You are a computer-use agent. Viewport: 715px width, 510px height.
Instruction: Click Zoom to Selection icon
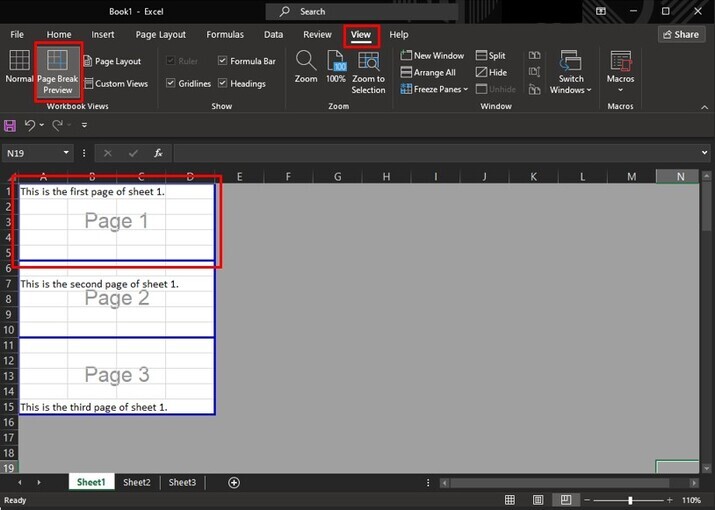[368, 61]
